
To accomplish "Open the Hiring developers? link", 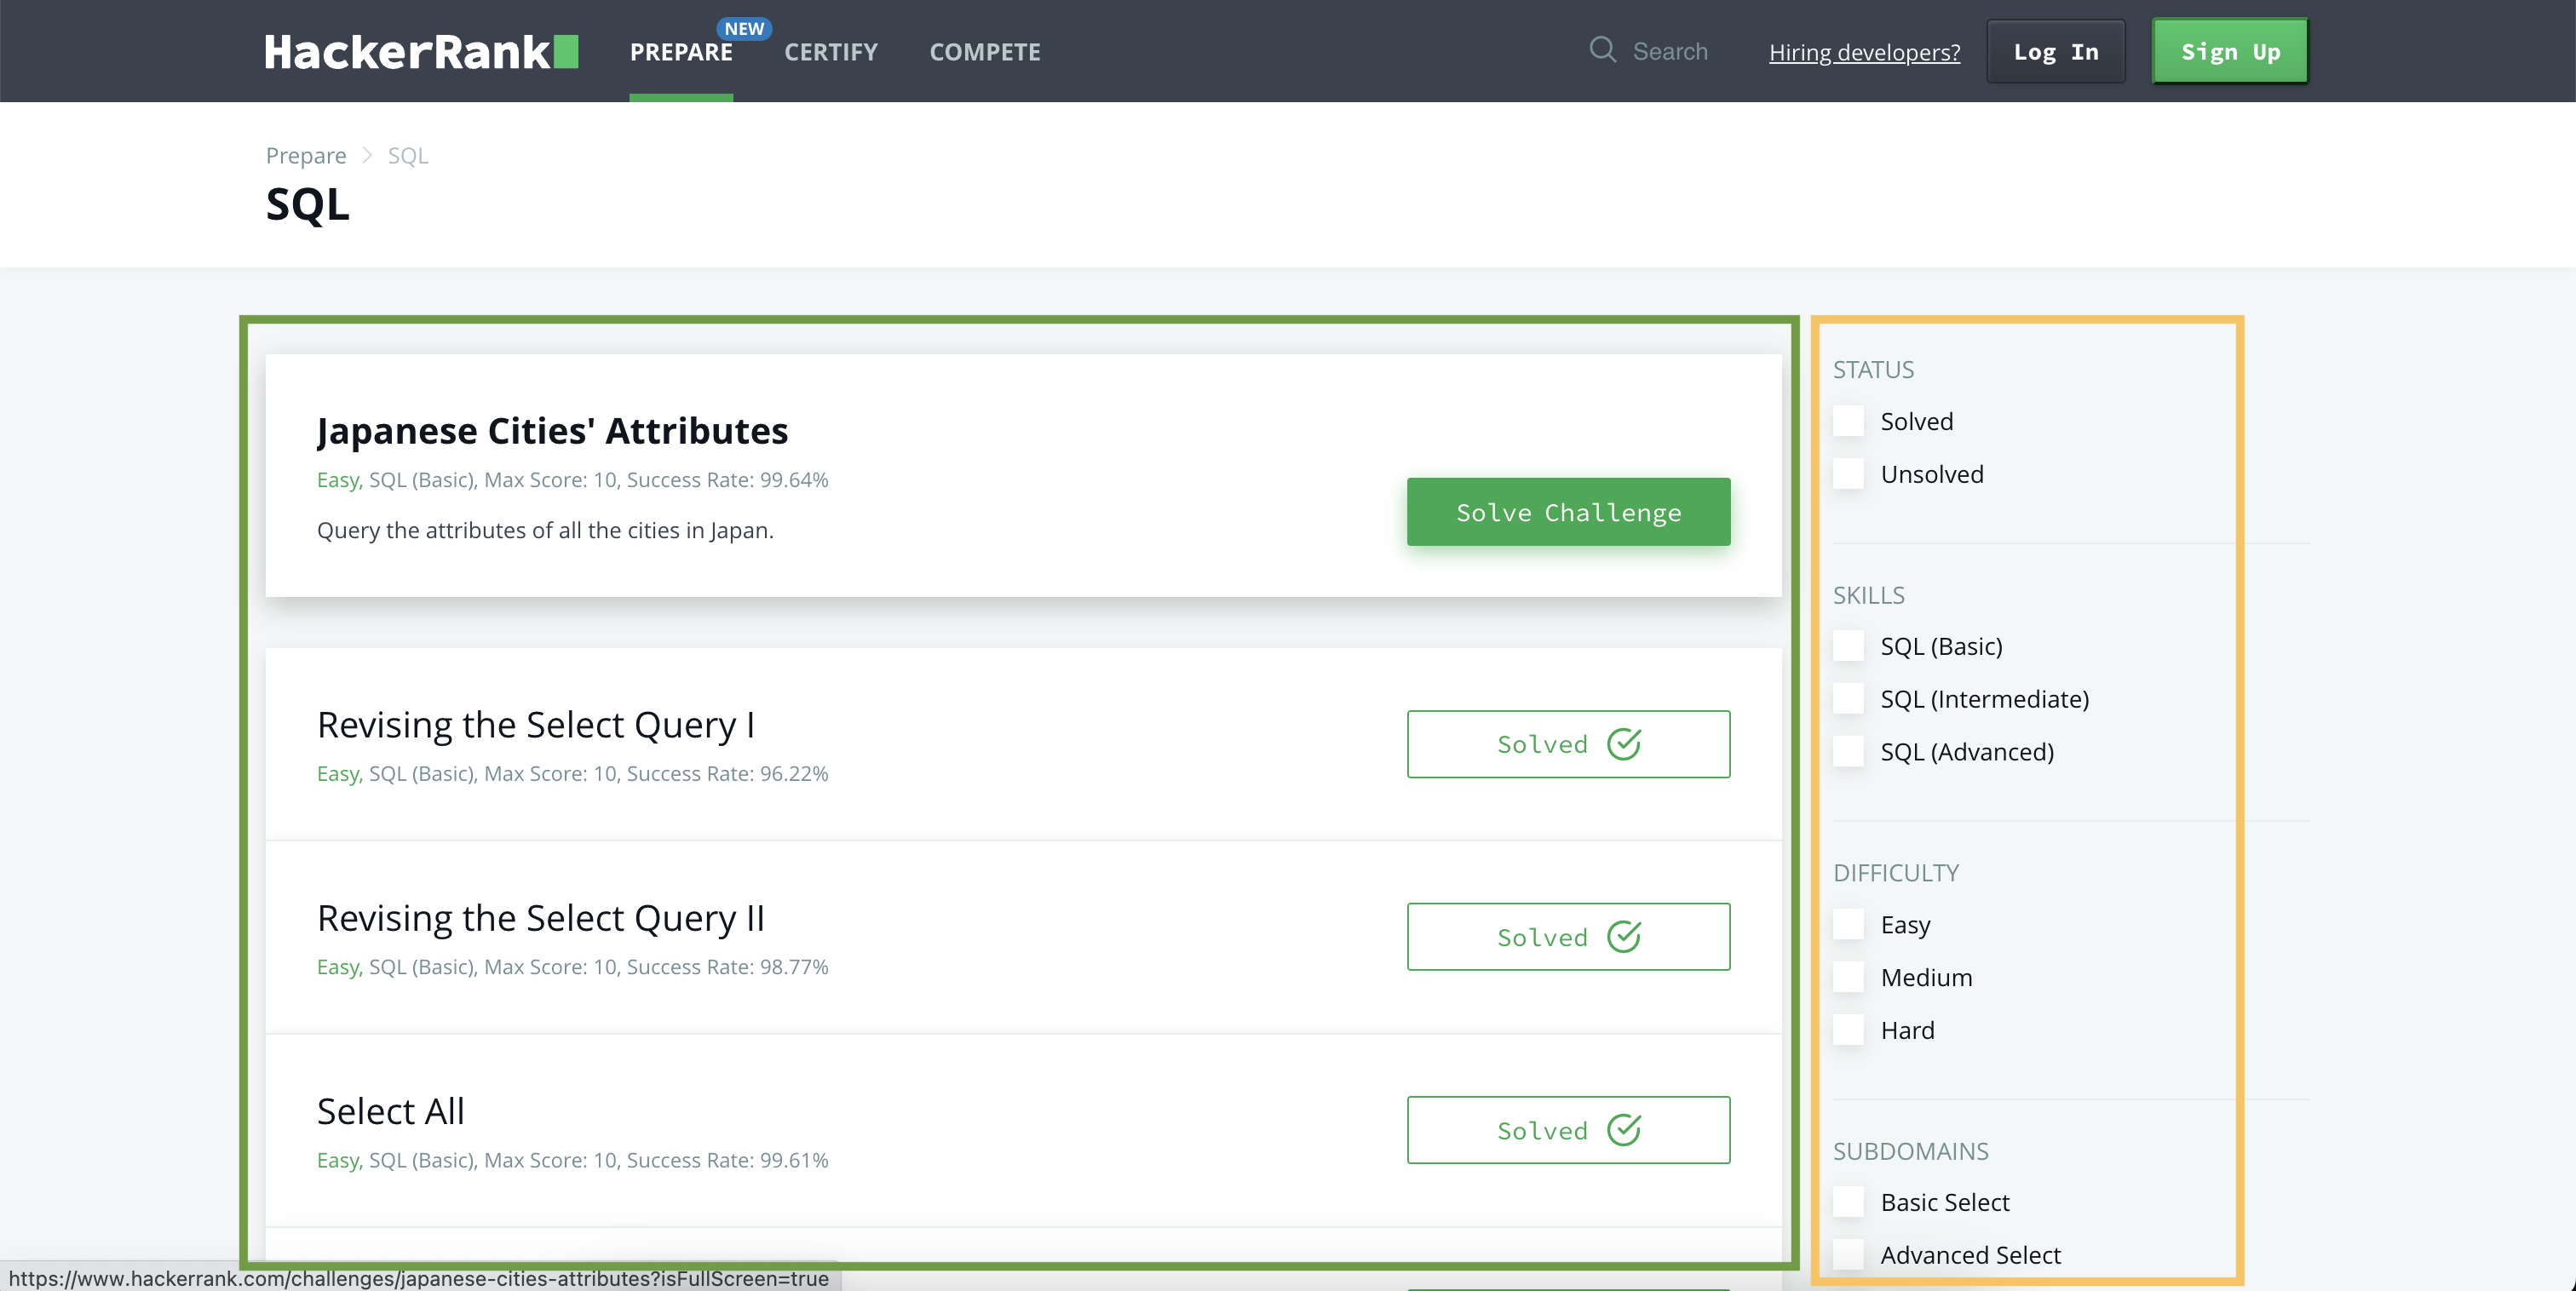I will tap(1864, 52).
